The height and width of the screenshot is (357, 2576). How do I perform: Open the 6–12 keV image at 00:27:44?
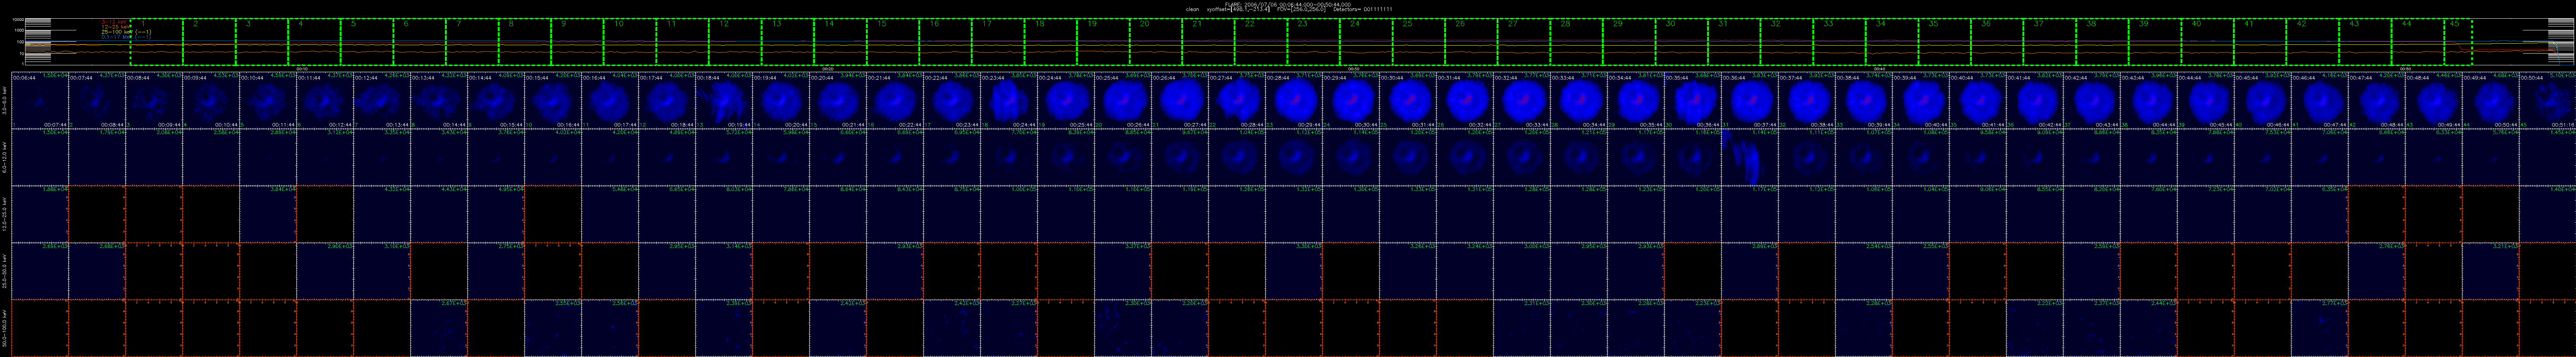click(x=1237, y=157)
